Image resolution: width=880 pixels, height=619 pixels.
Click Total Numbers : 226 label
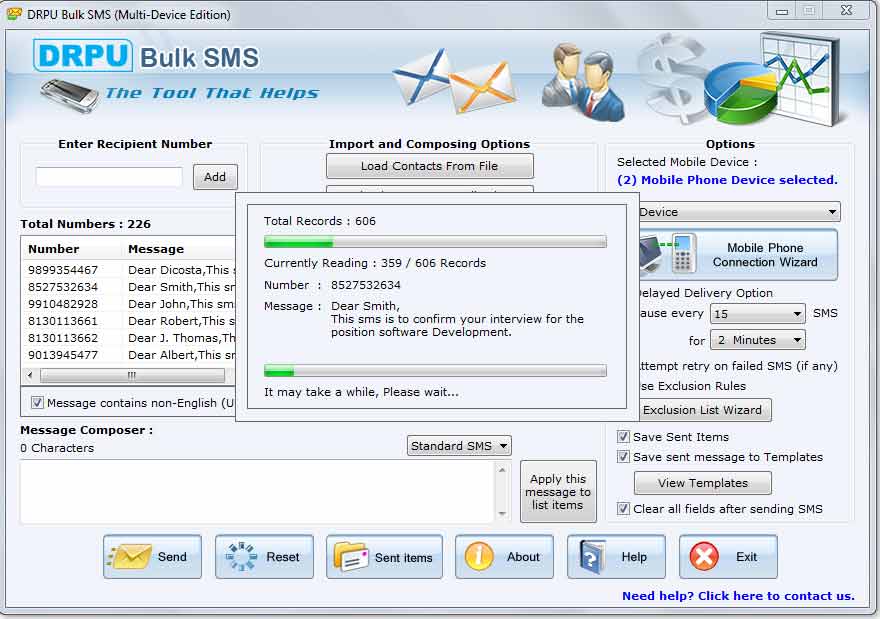[85, 224]
